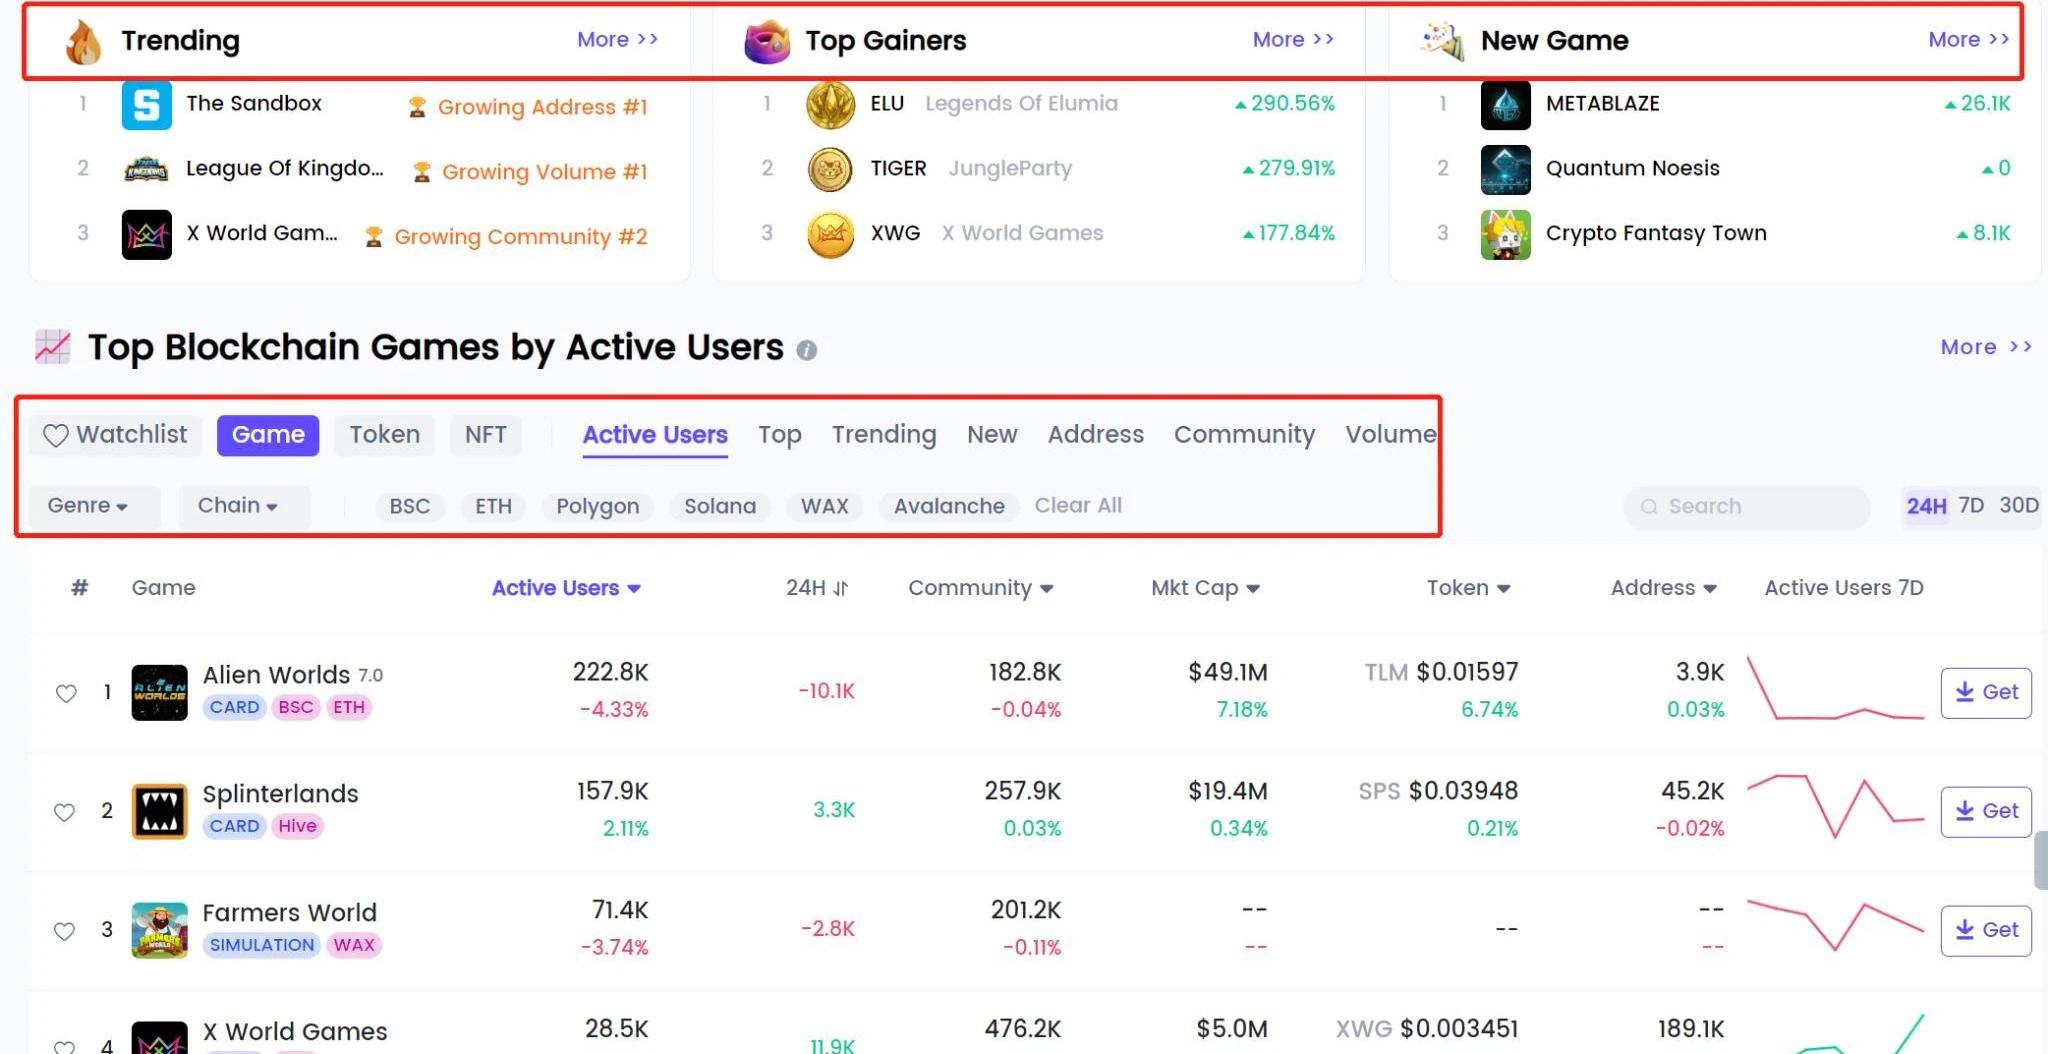Image resolution: width=2048 pixels, height=1054 pixels.
Task: Sort by Address column
Action: 1663,588
